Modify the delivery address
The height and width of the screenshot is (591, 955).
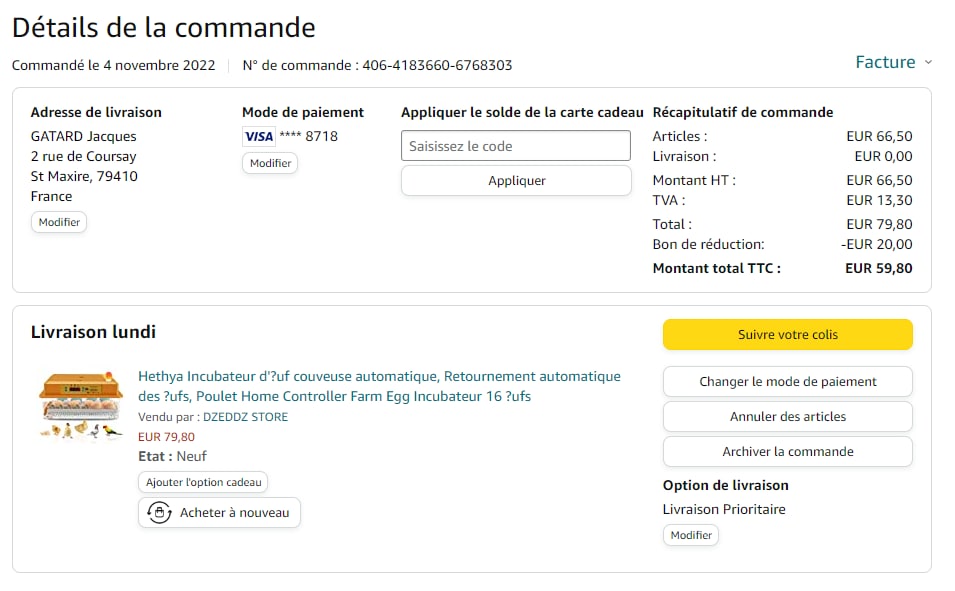point(59,222)
